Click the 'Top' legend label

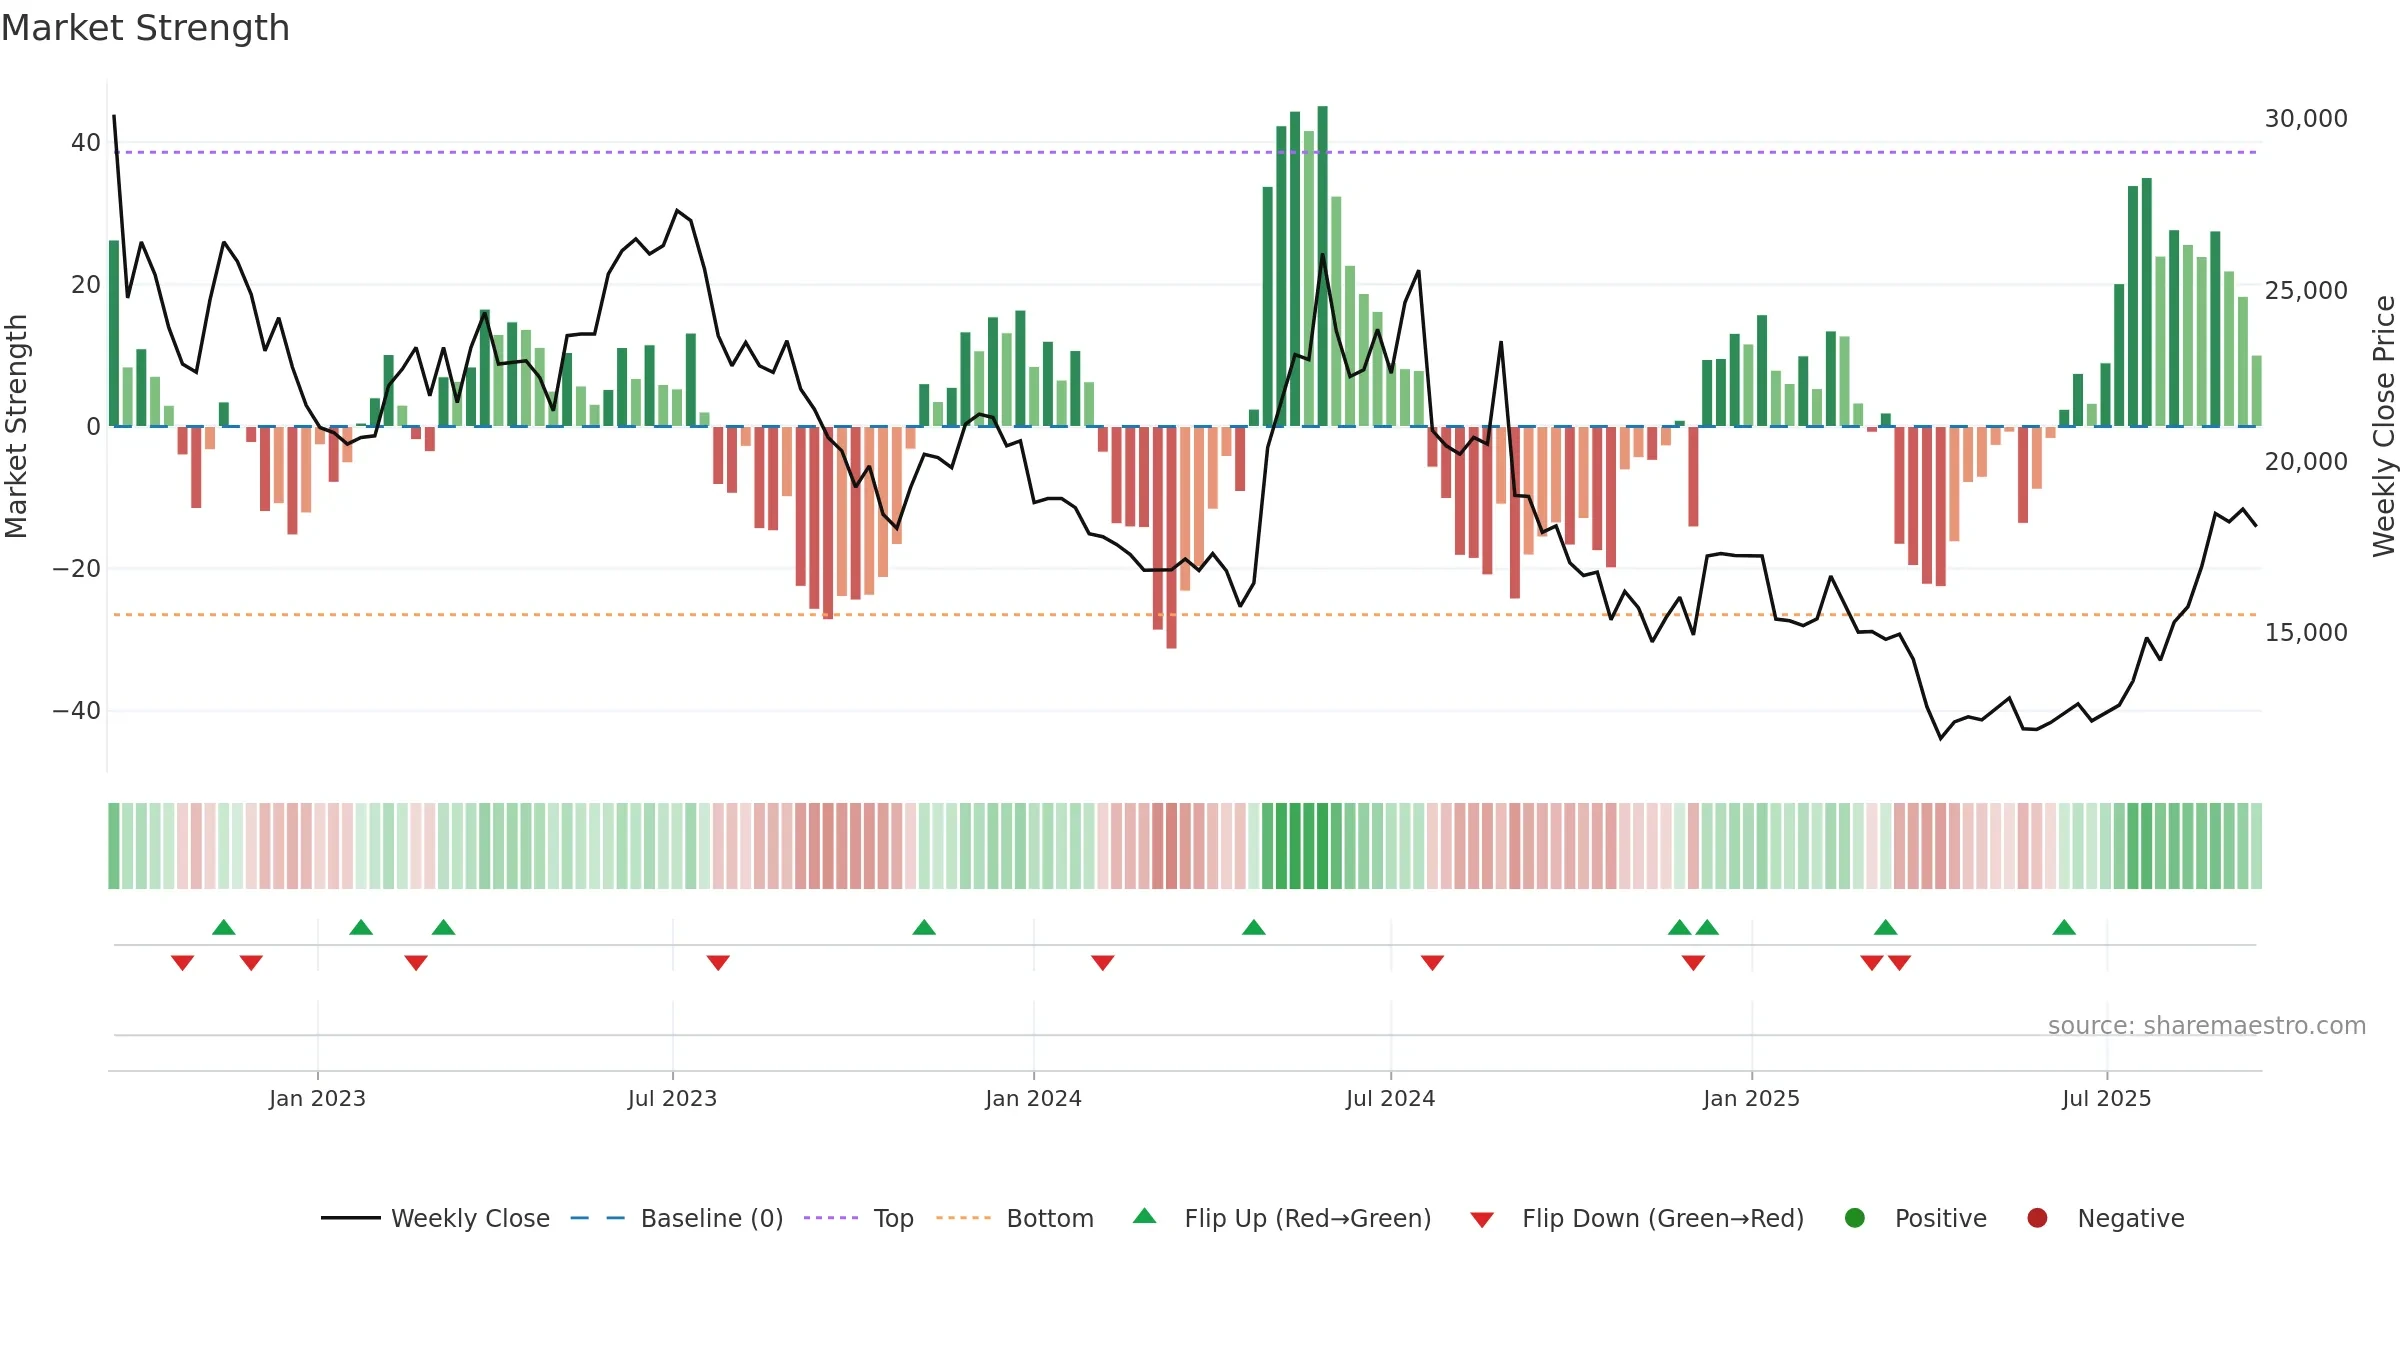[x=894, y=1219]
